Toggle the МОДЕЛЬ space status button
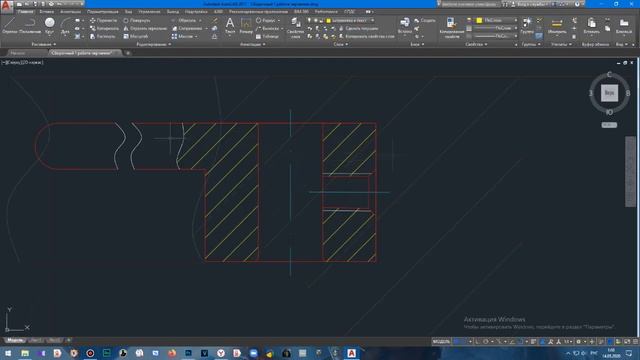This screenshot has width=640, height=360. point(441,341)
